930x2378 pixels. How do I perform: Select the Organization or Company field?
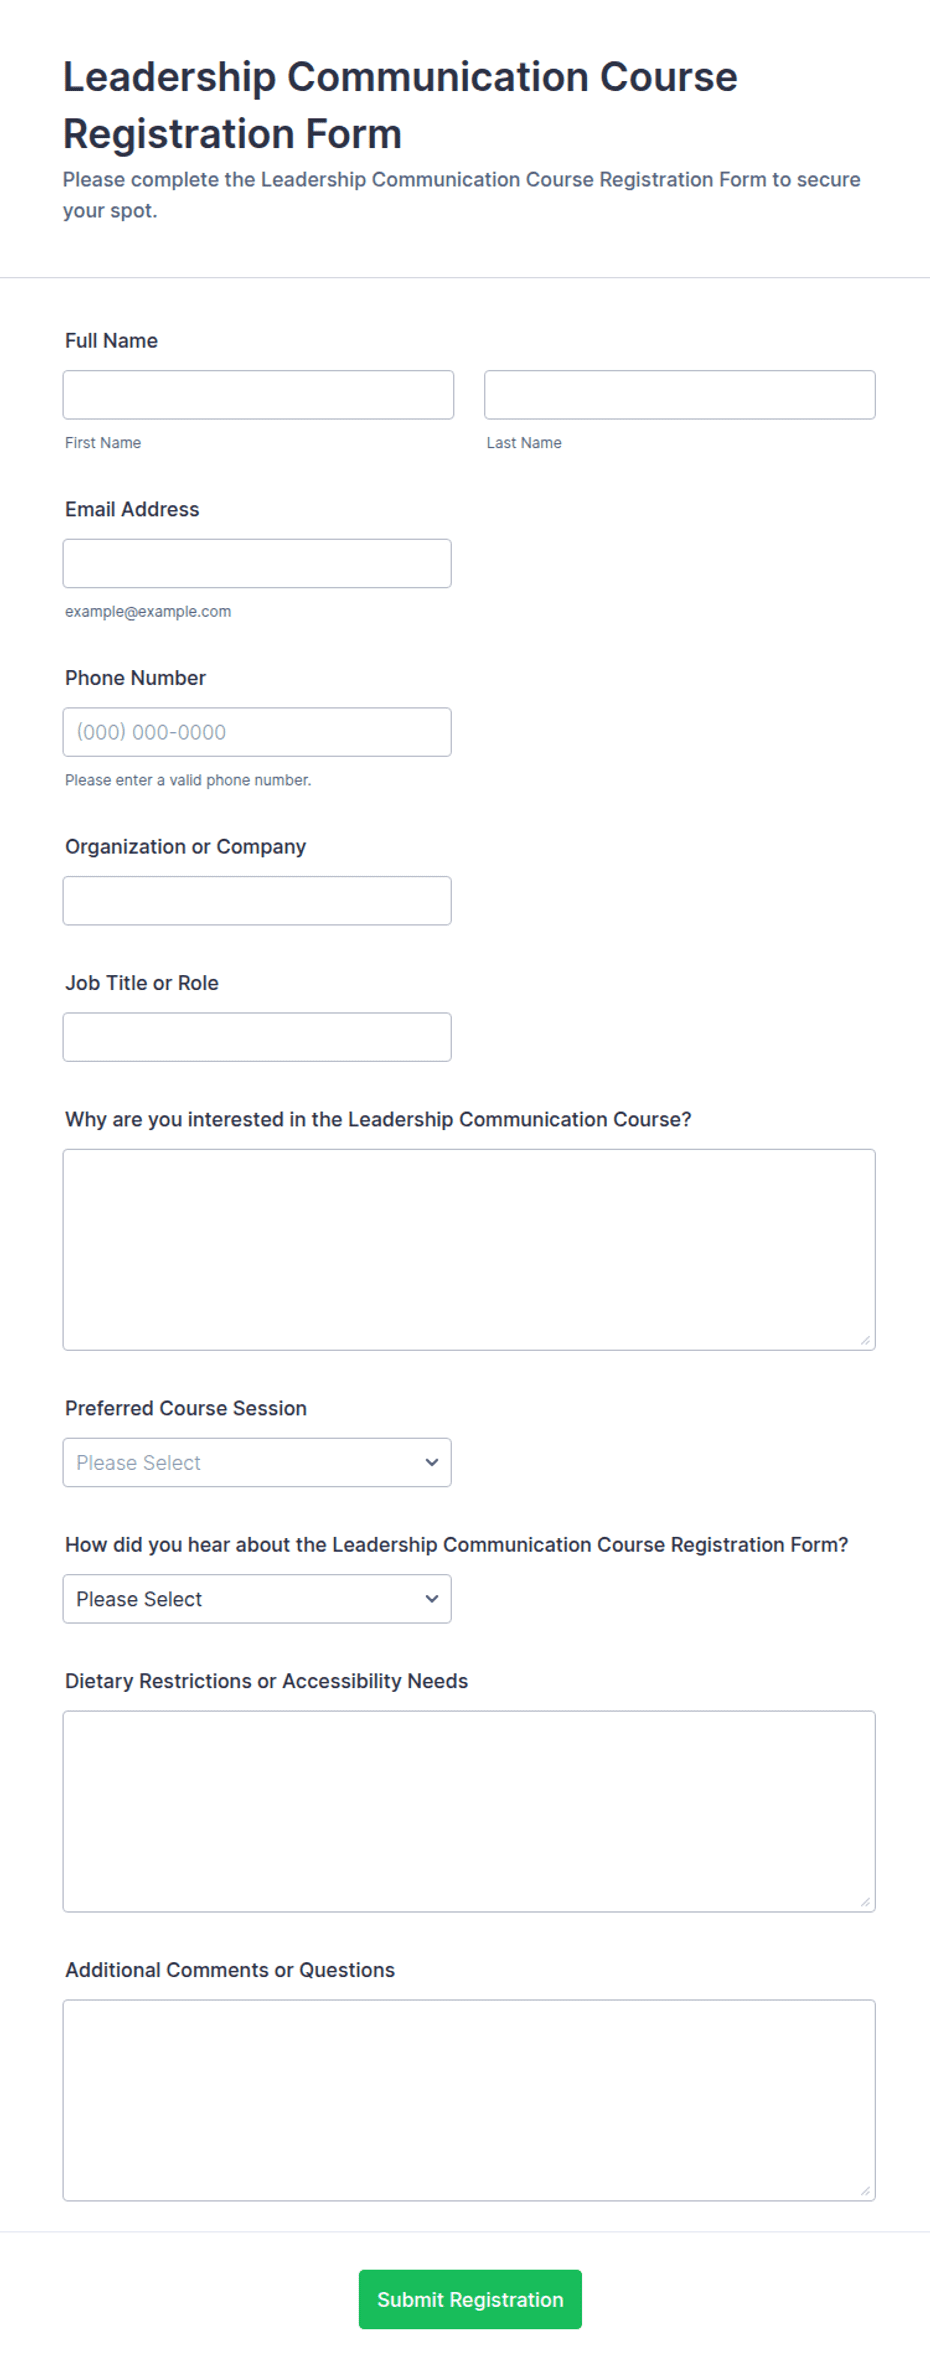(x=257, y=901)
